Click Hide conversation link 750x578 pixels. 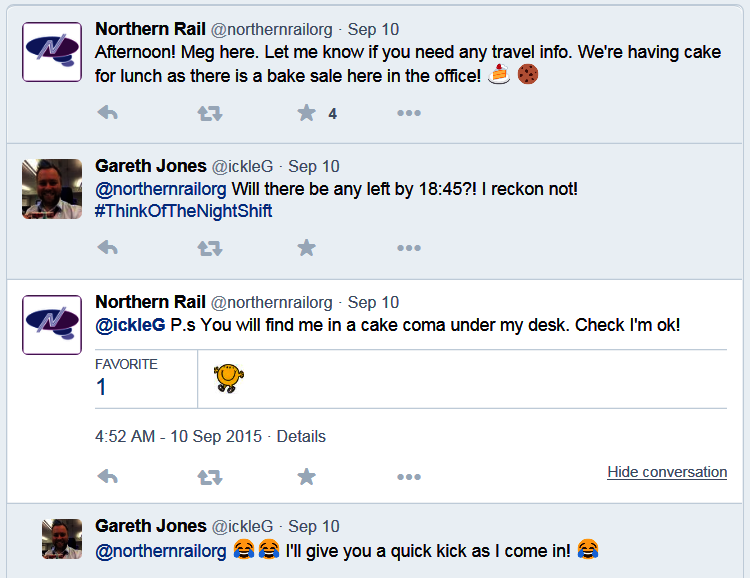666,472
